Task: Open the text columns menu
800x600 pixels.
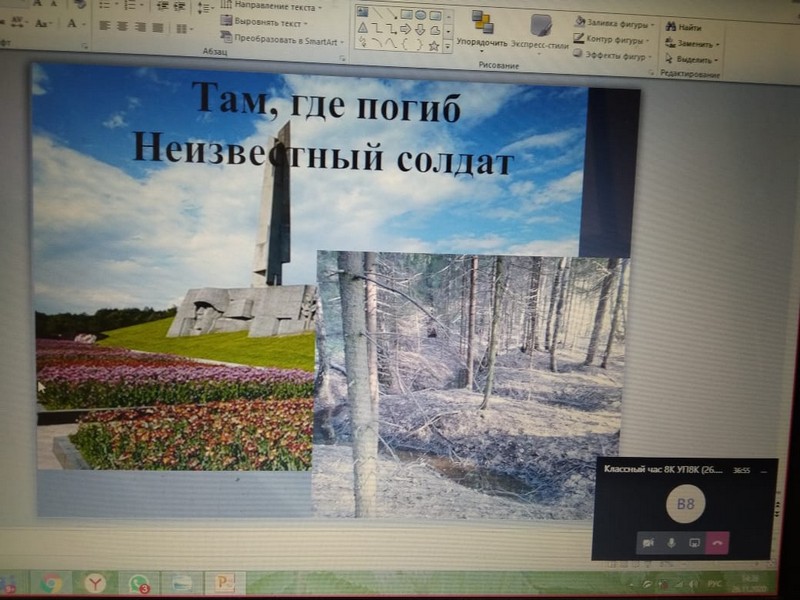Action: click(x=184, y=29)
